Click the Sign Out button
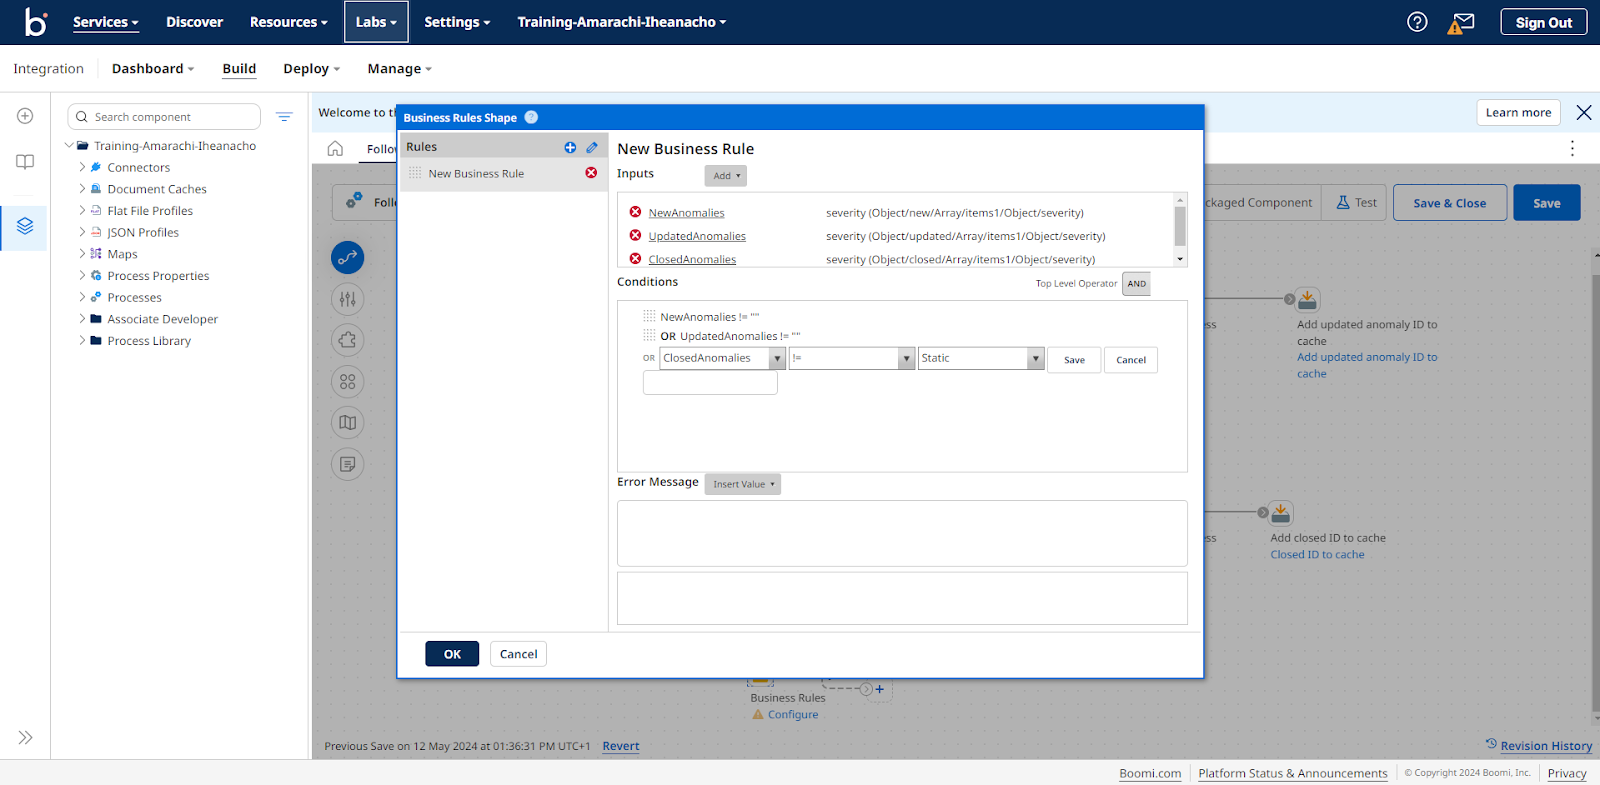 [x=1543, y=22]
